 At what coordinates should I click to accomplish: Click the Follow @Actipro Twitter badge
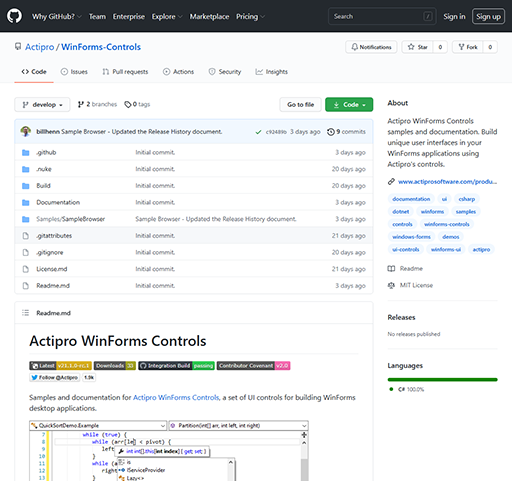pyautogui.click(x=55, y=378)
